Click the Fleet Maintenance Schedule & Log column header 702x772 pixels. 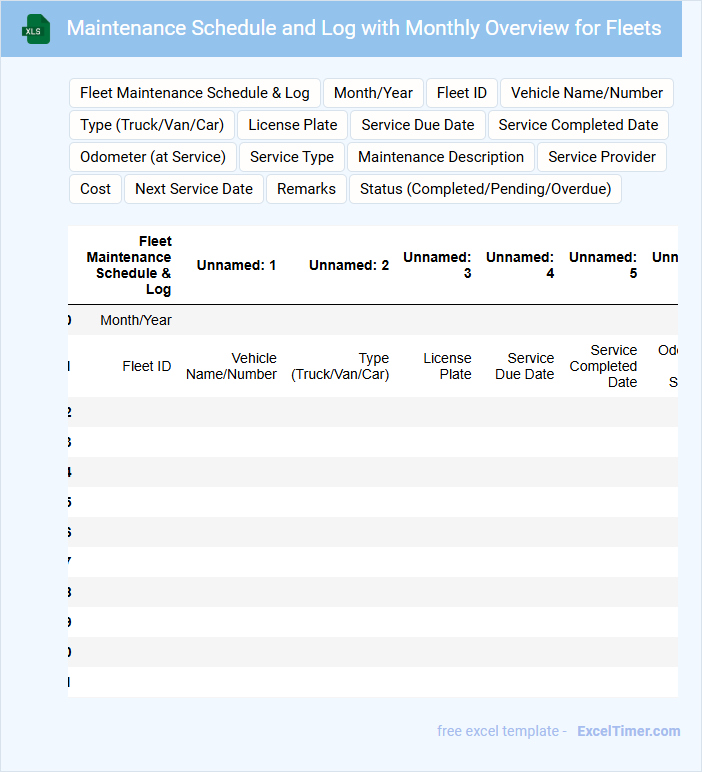[128, 265]
